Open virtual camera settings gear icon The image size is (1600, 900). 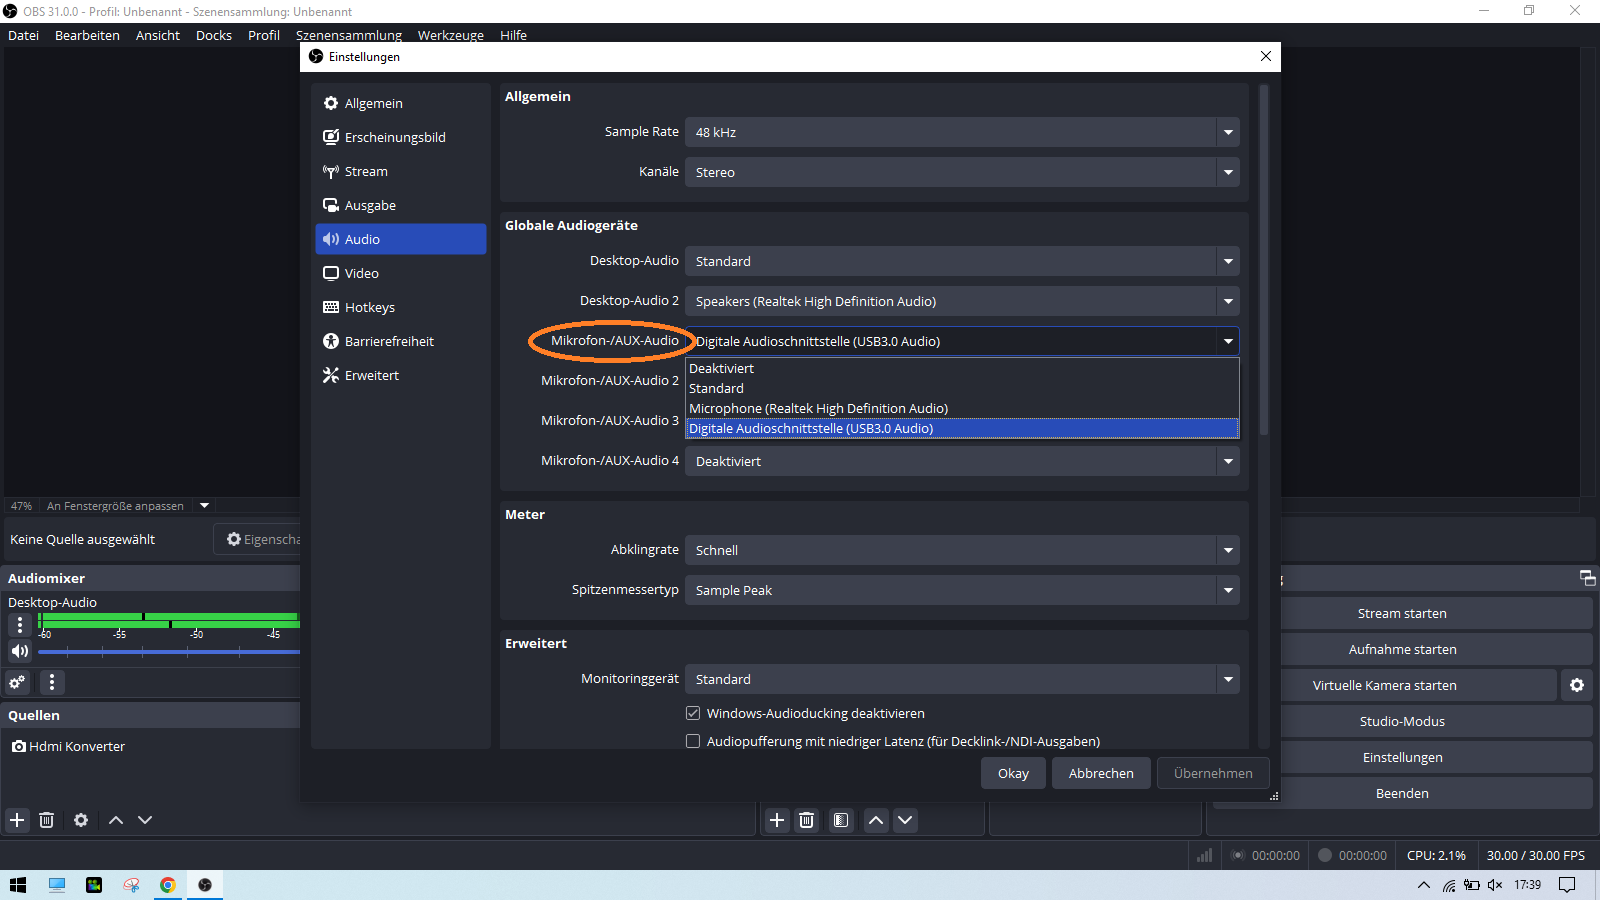(x=1577, y=685)
